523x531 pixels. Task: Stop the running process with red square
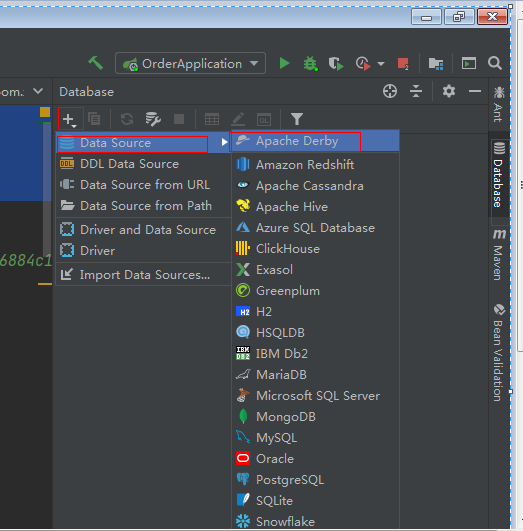pos(403,63)
